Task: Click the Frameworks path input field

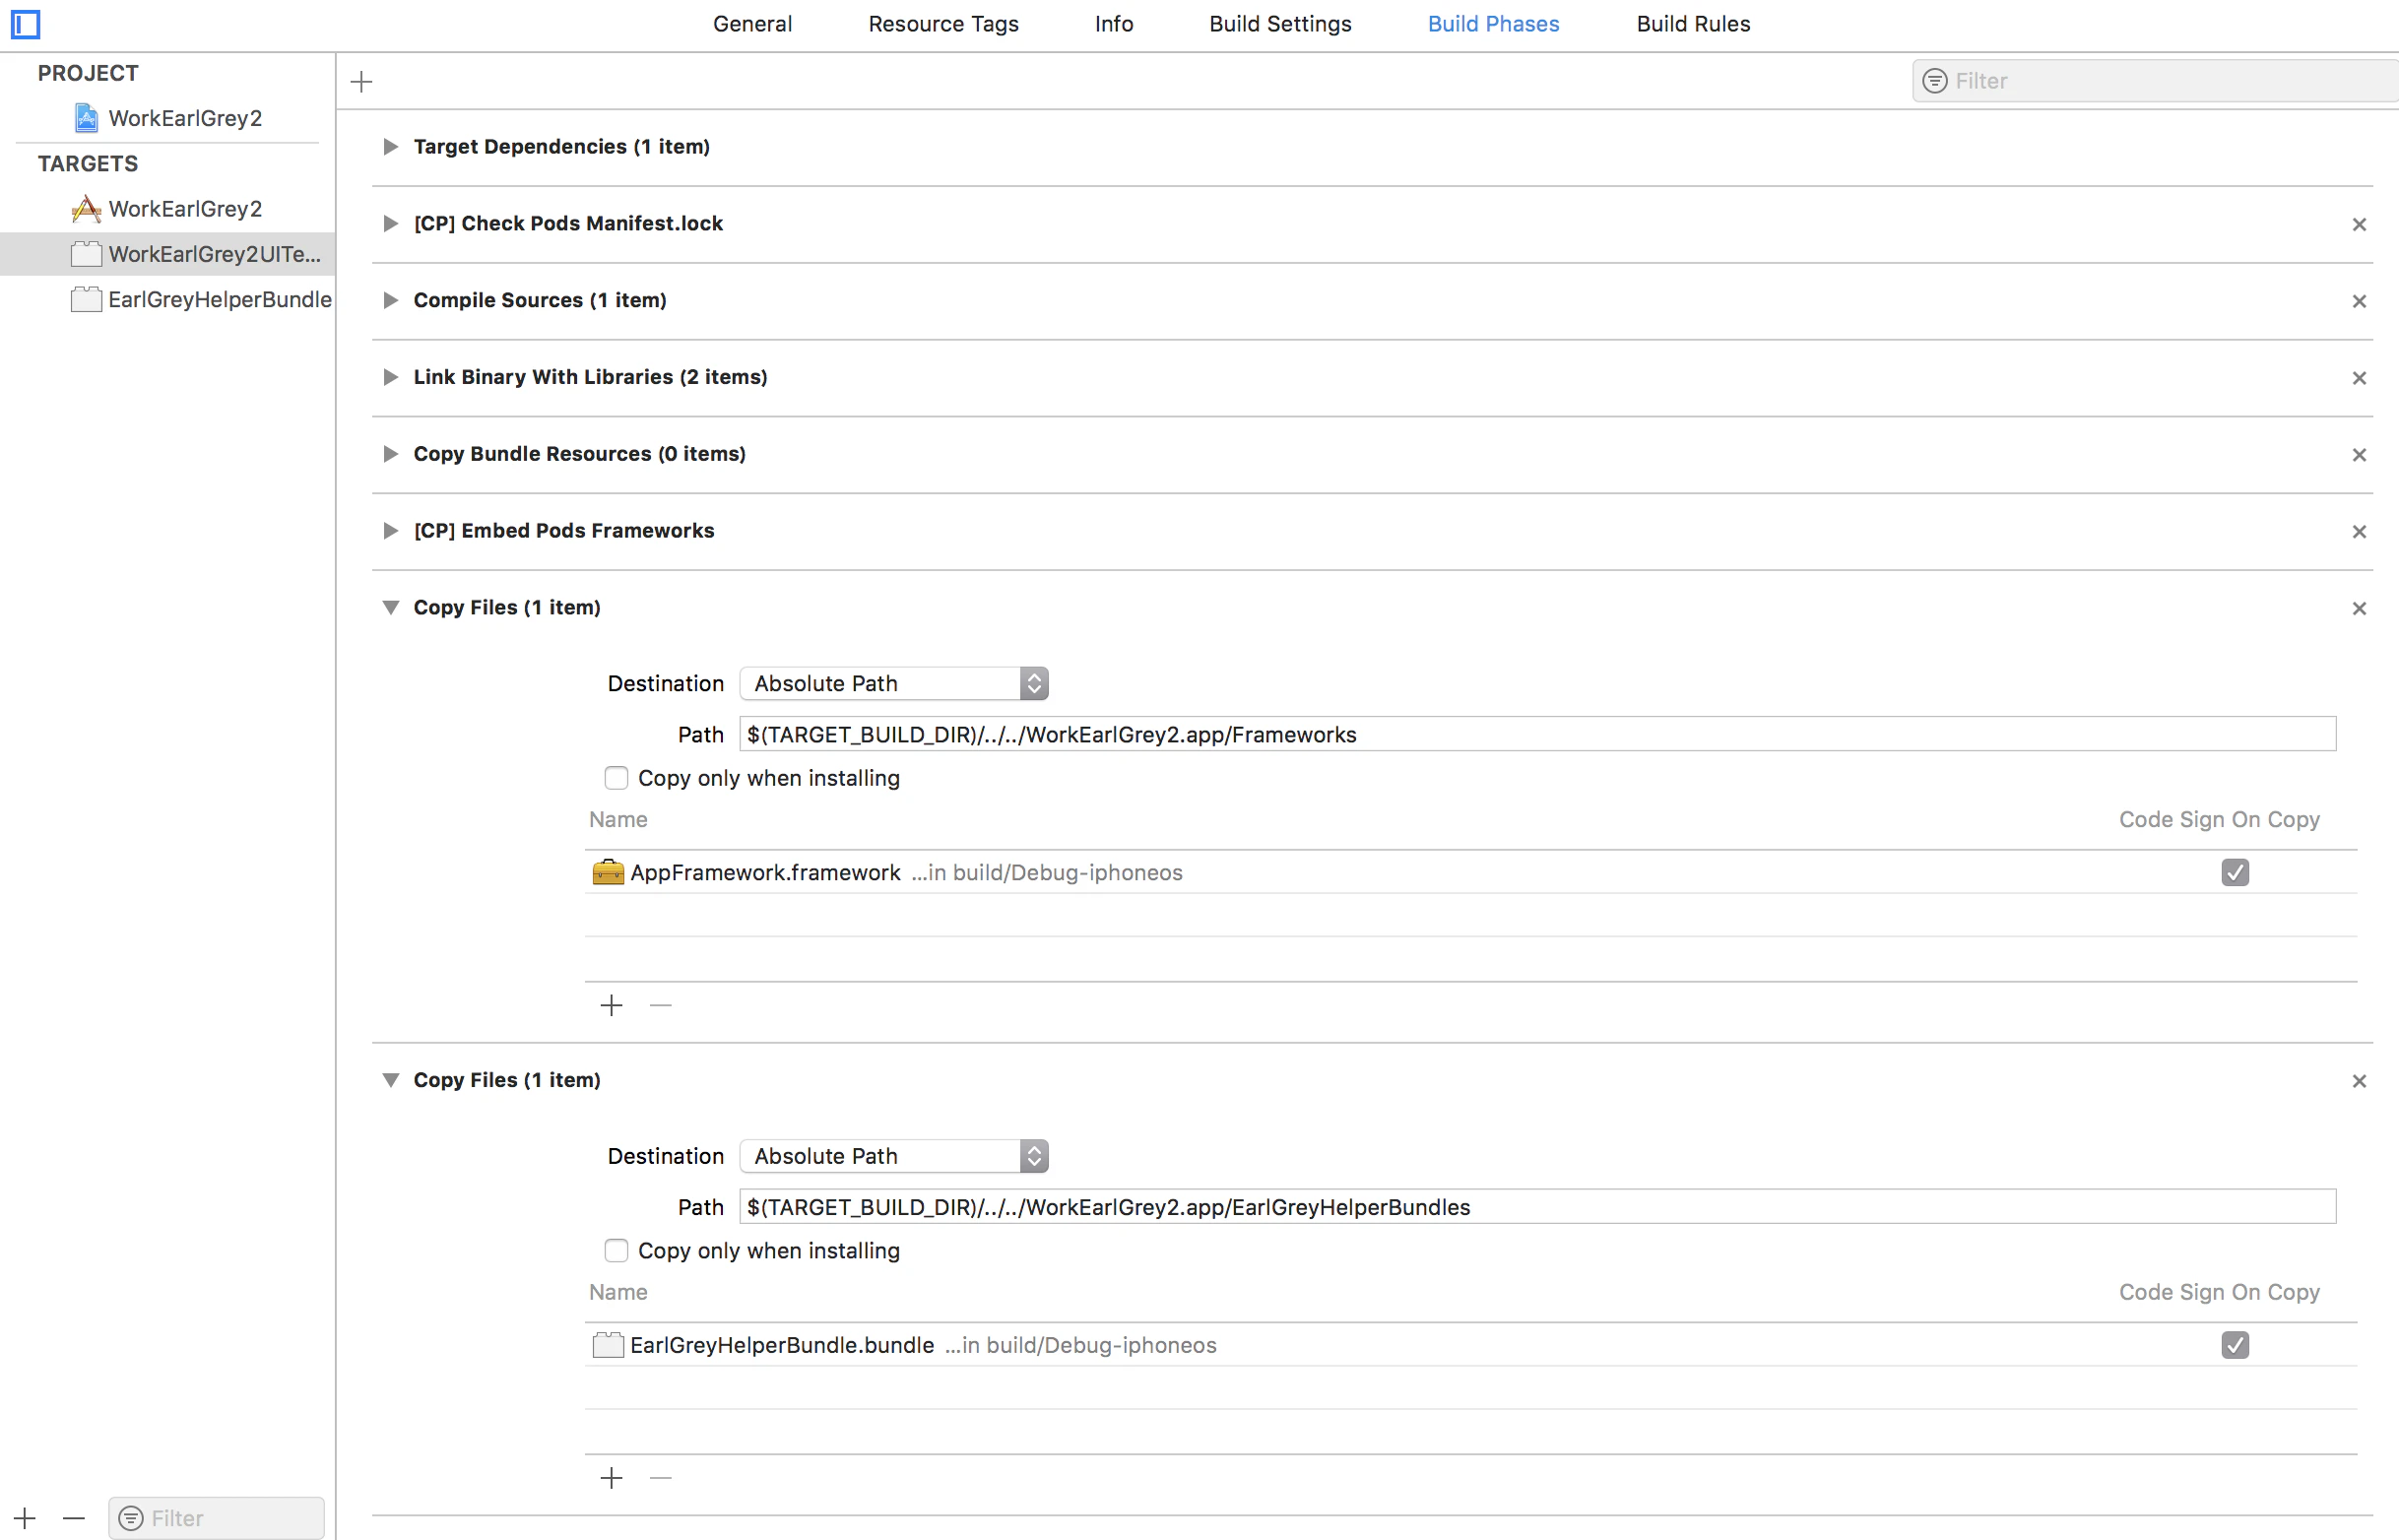Action: (1537, 734)
